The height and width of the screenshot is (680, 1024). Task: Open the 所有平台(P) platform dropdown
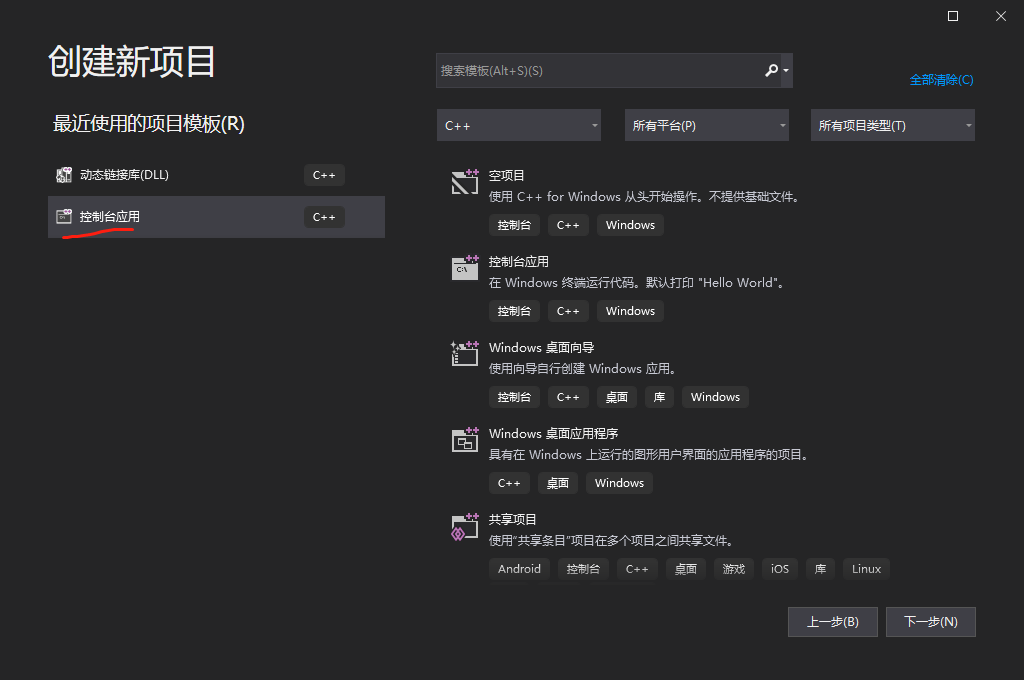[707, 125]
